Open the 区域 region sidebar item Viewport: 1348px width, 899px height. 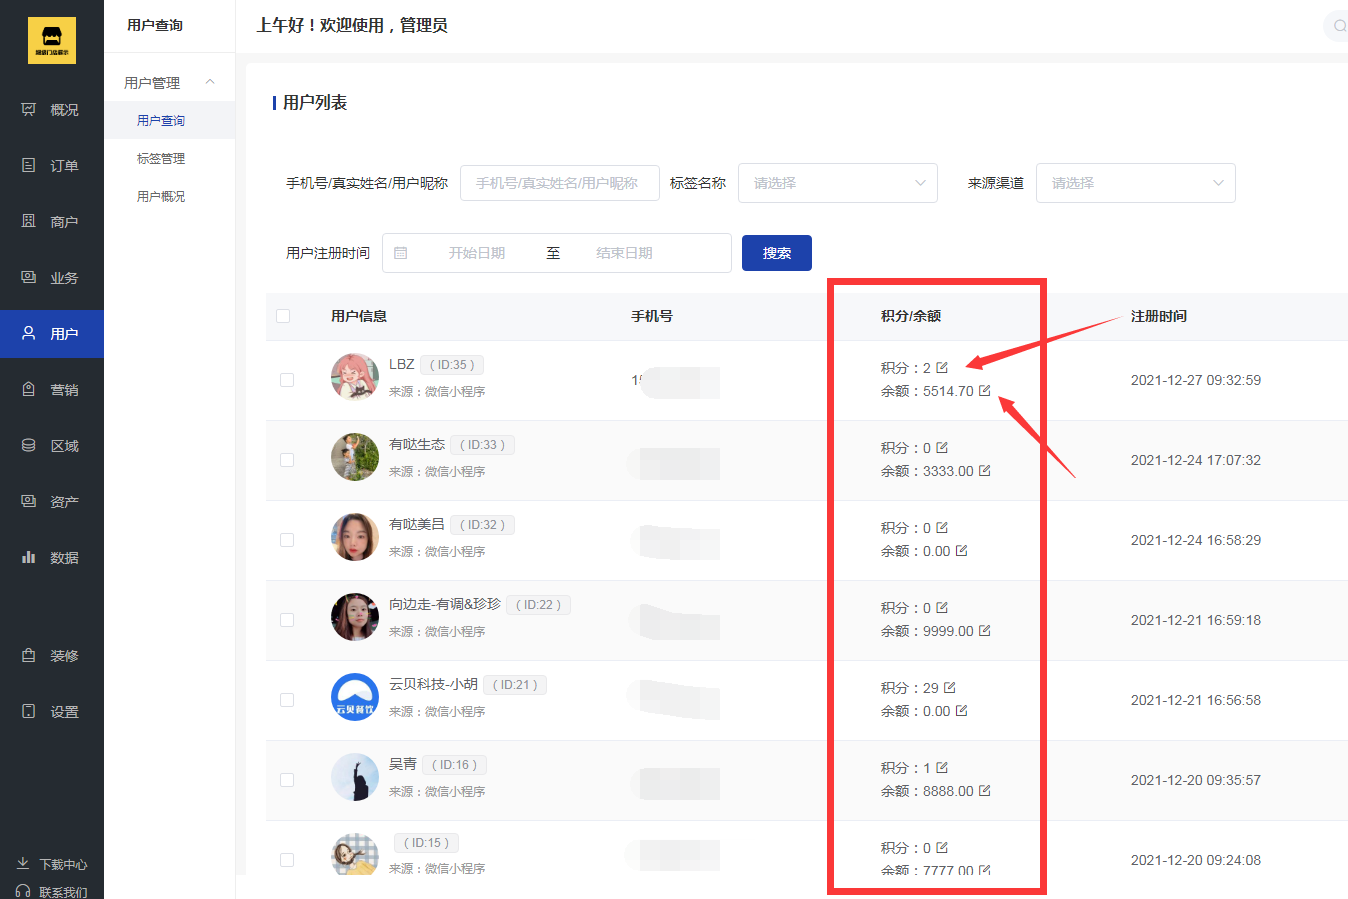(x=52, y=446)
